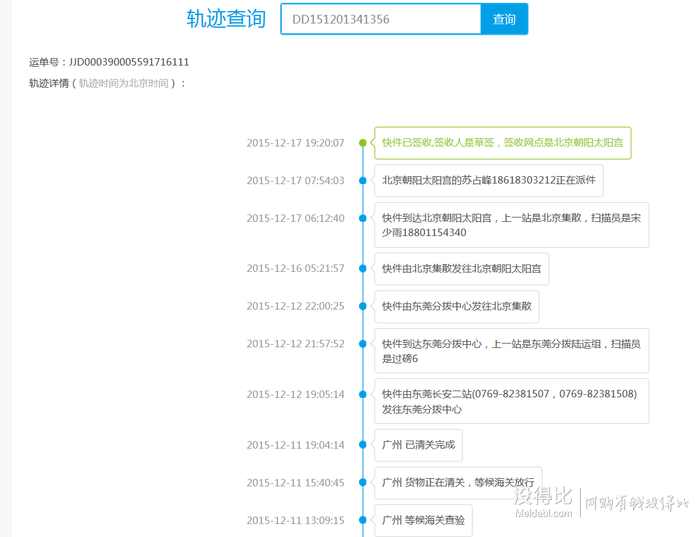The width and height of the screenshot is (700, 537).
Task: Click the timeline marker for 2015-12-12 21:57:52
Action: (362, 344)
